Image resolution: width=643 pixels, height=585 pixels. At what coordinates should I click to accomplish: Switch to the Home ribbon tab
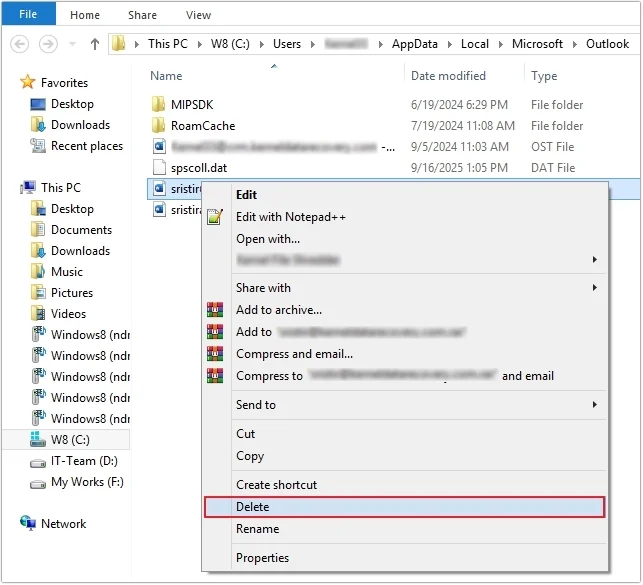coord(85,15)
